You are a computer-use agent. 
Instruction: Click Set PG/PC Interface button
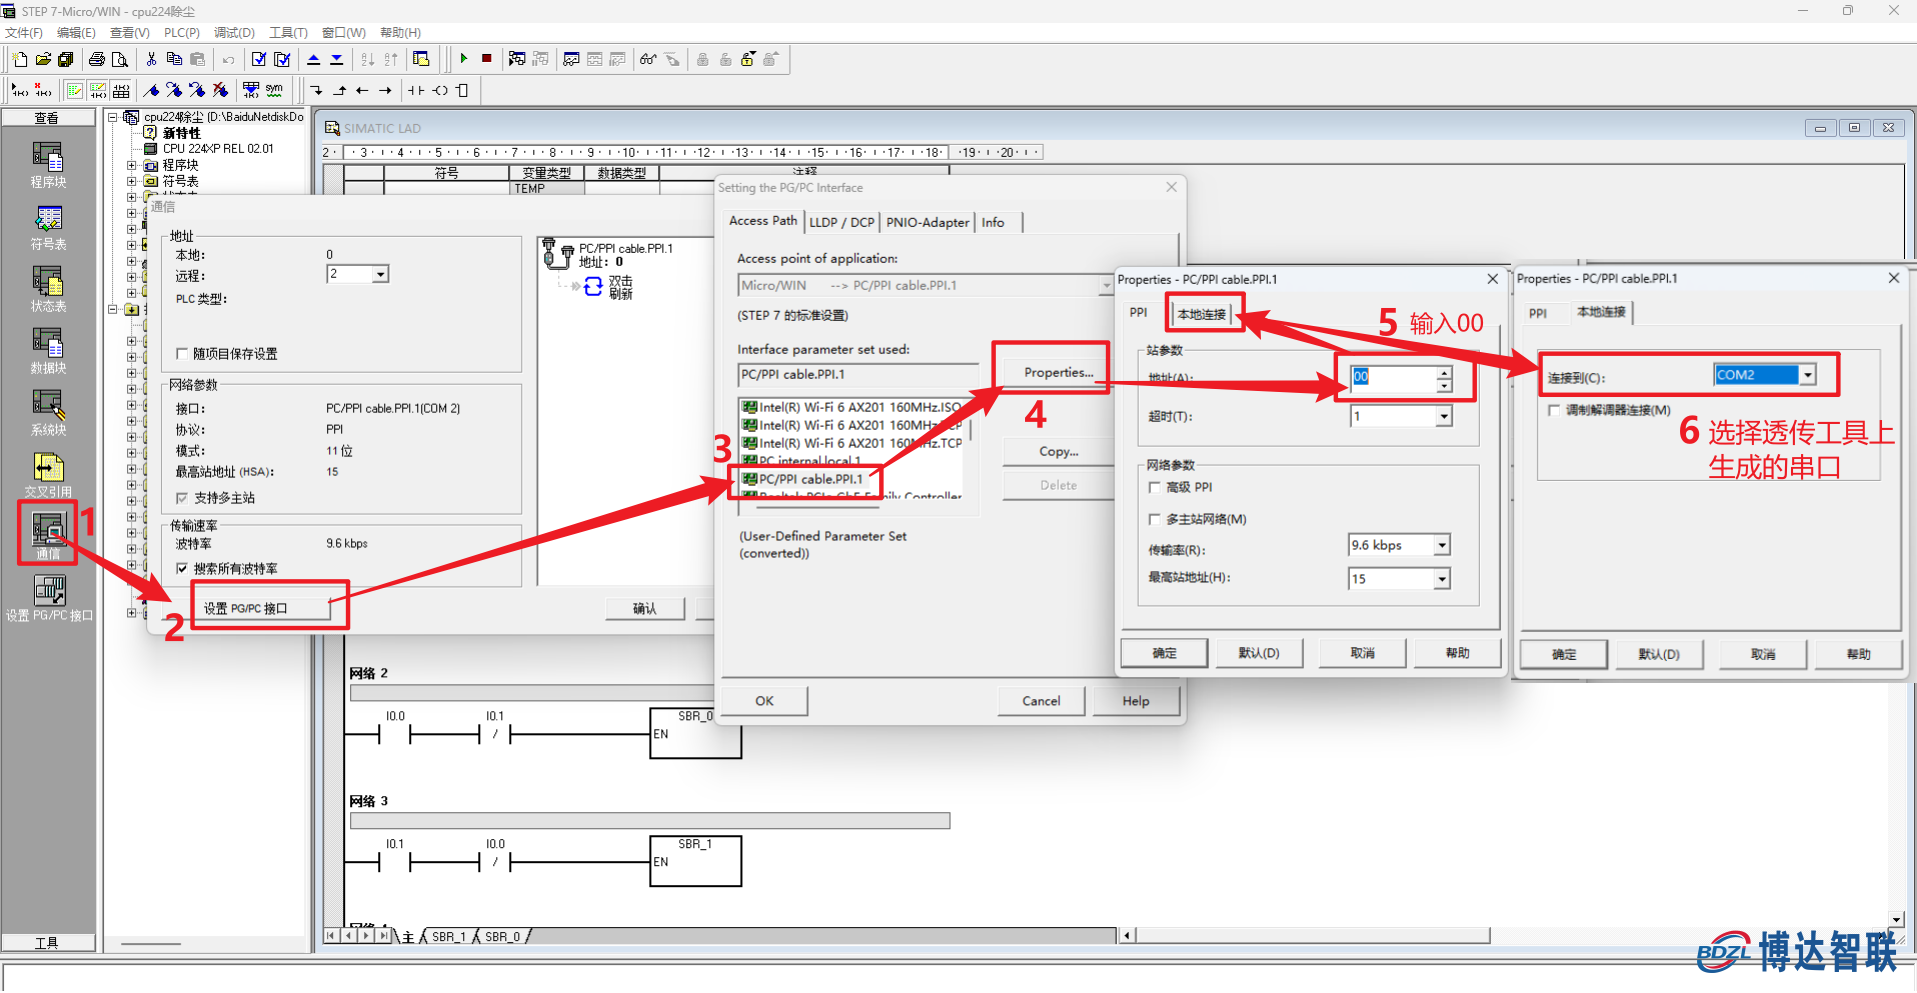262,608
